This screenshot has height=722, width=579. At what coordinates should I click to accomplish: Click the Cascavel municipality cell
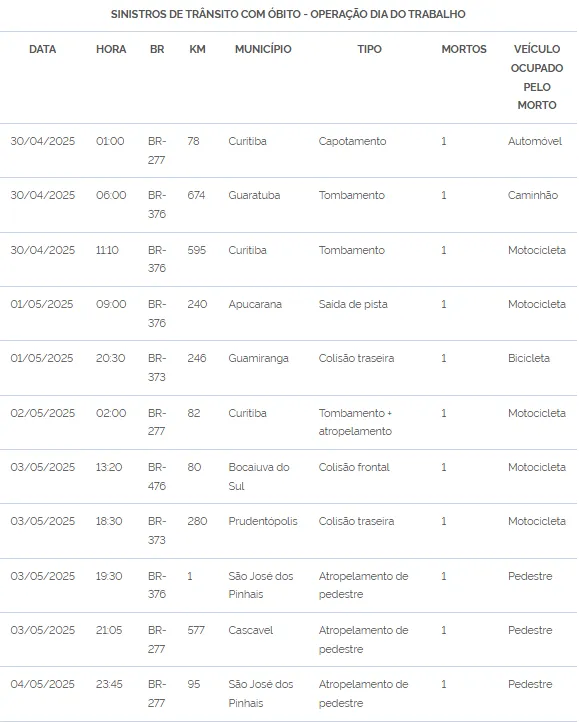point(251,630)
